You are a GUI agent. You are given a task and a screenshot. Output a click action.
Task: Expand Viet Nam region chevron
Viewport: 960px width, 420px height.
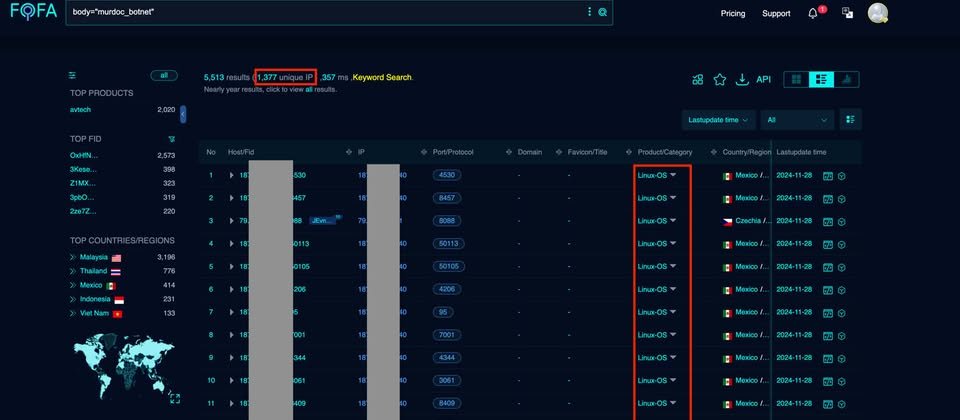click(x=73, y=313)
